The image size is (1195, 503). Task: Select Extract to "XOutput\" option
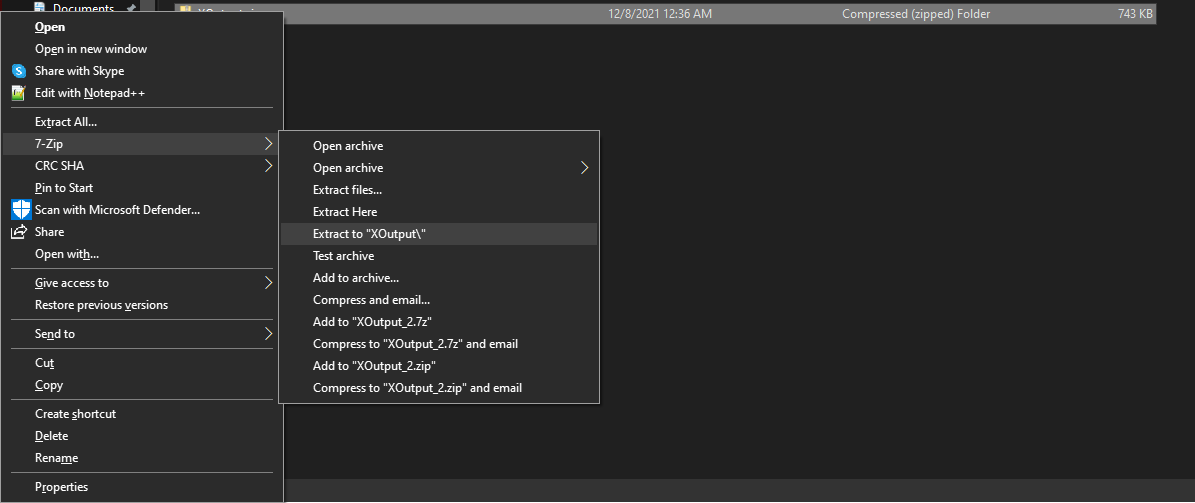376,234
